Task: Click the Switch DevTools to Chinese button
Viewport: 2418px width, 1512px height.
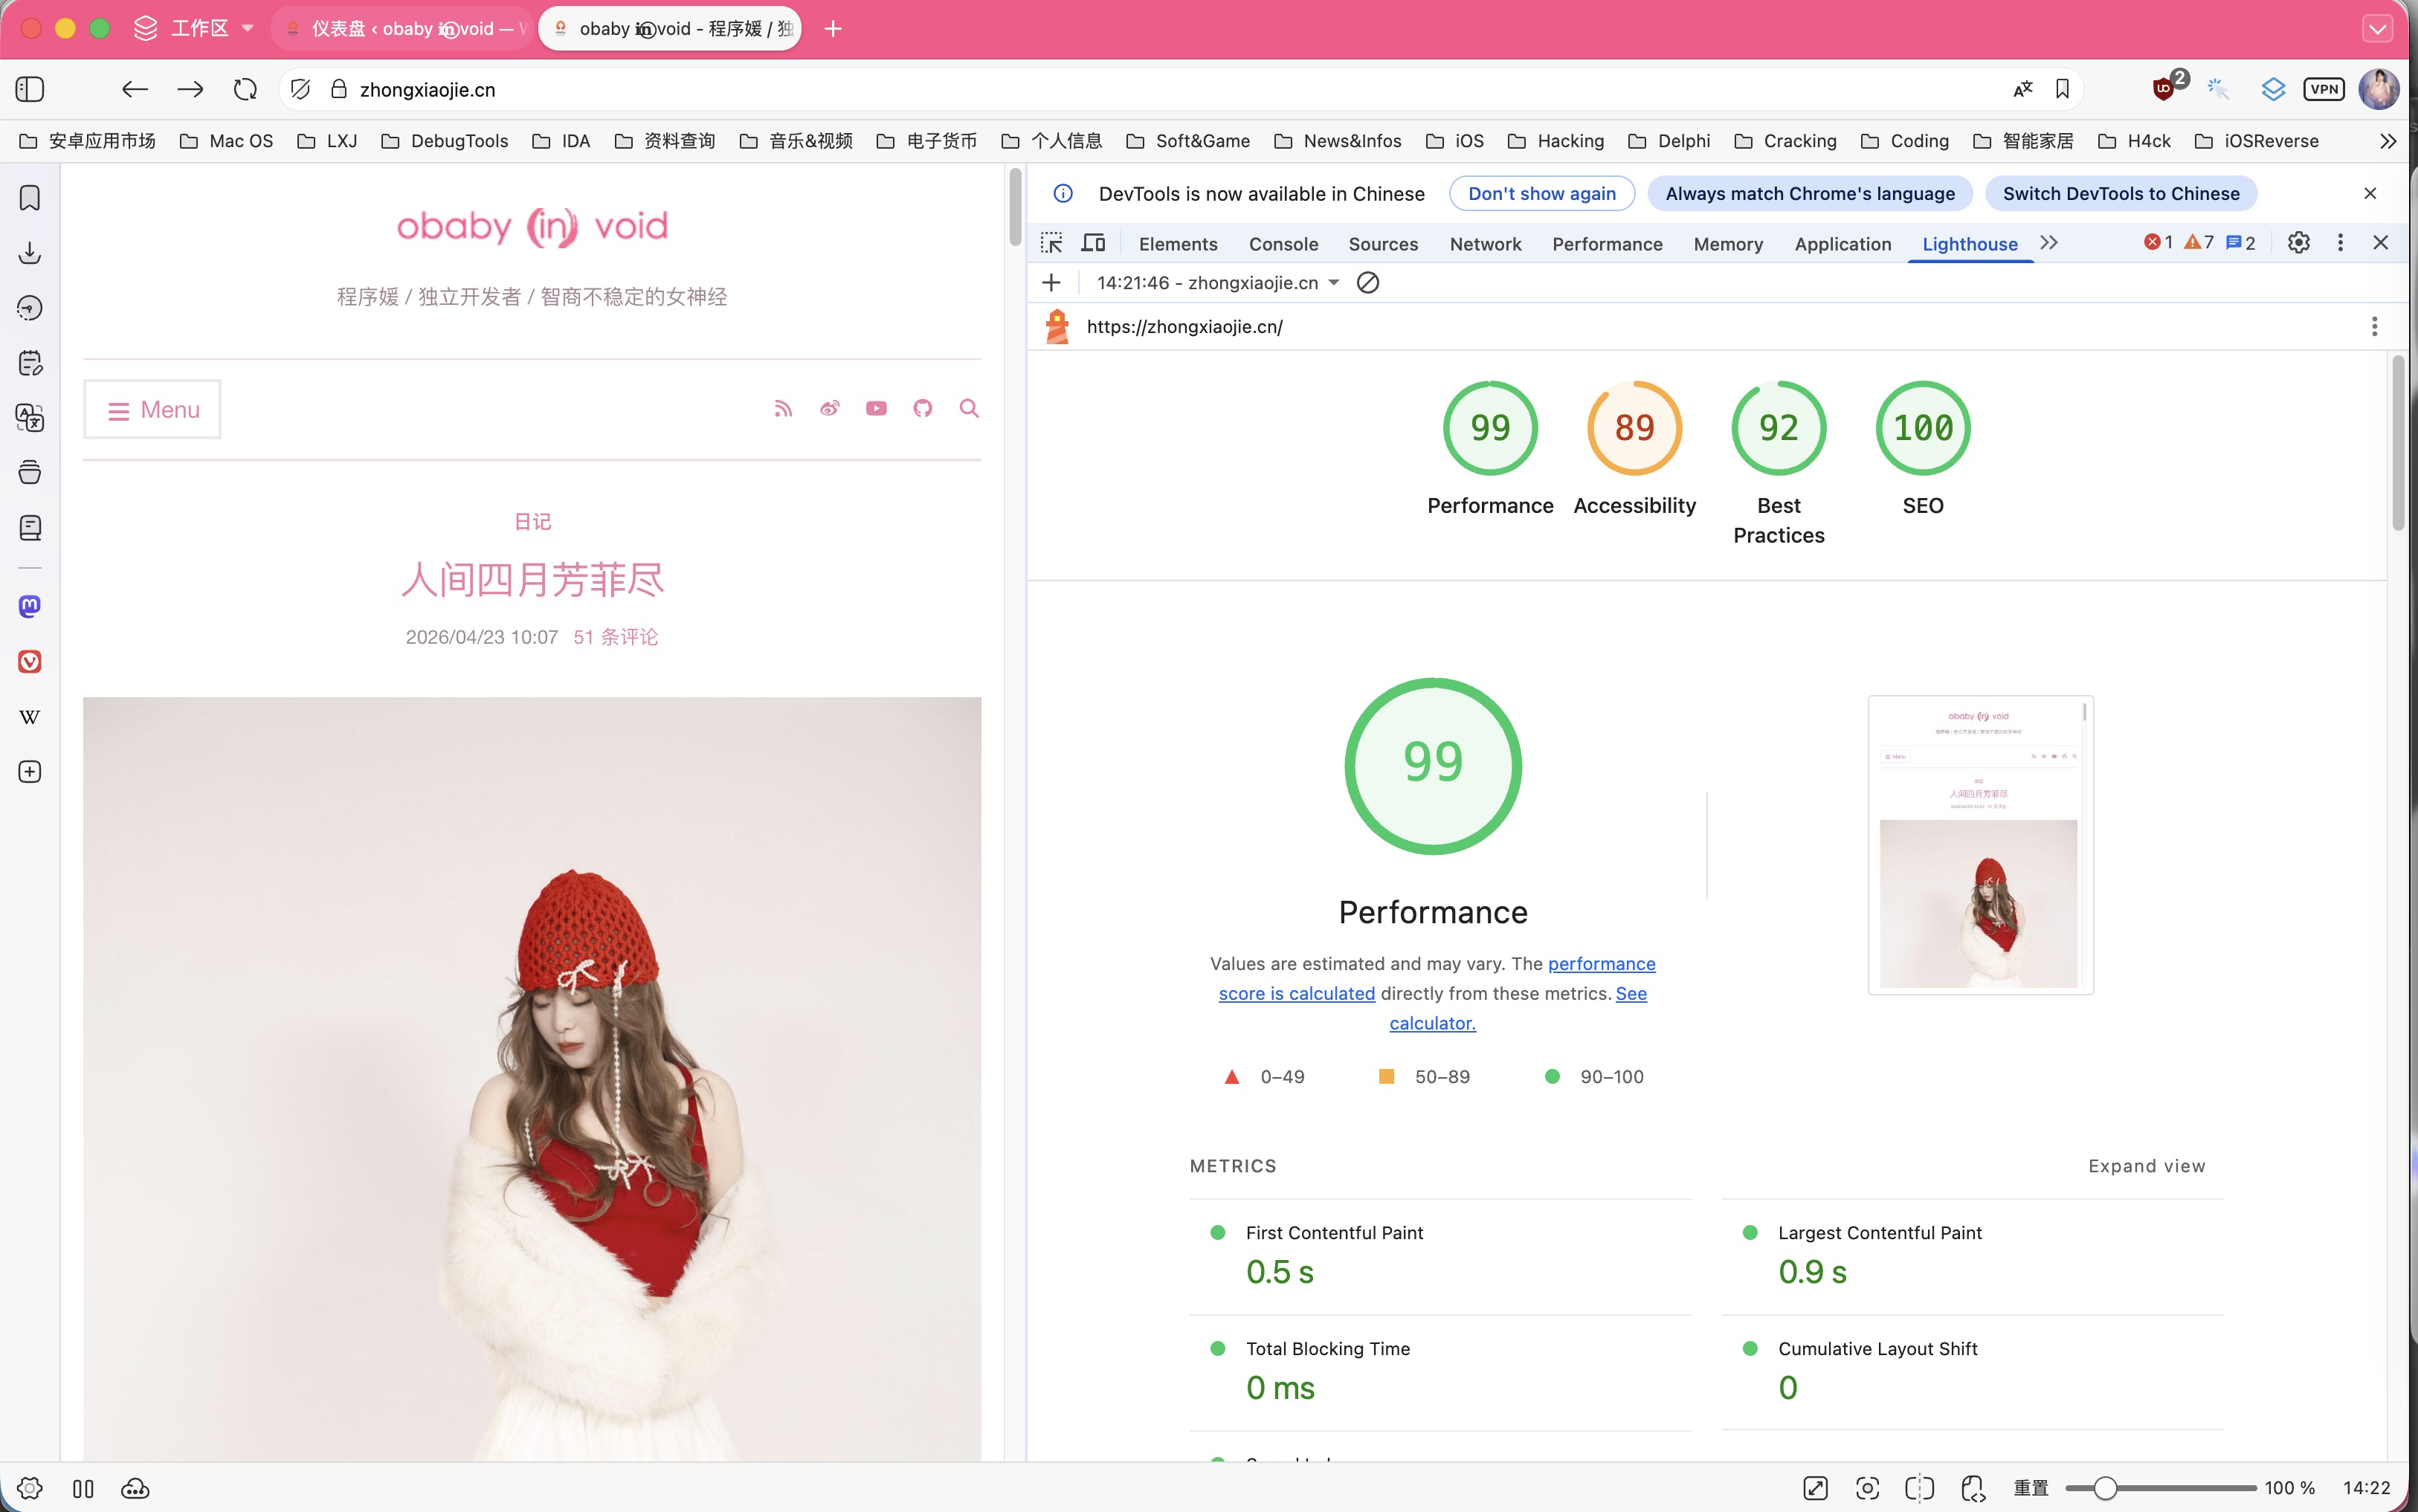Action: [2120, 194]
